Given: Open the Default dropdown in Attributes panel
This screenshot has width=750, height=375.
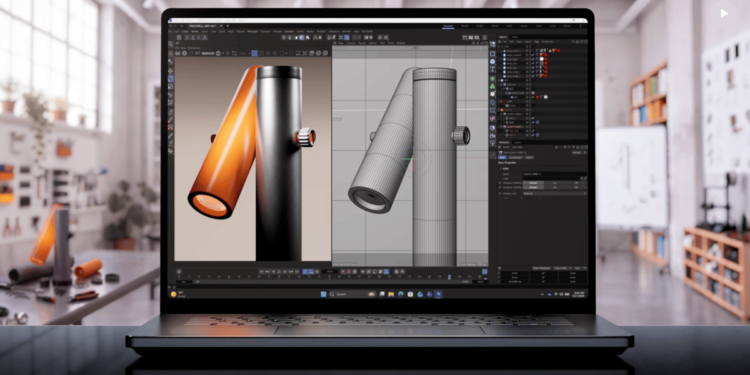Looking at the screenshot, I should (579, 153).
